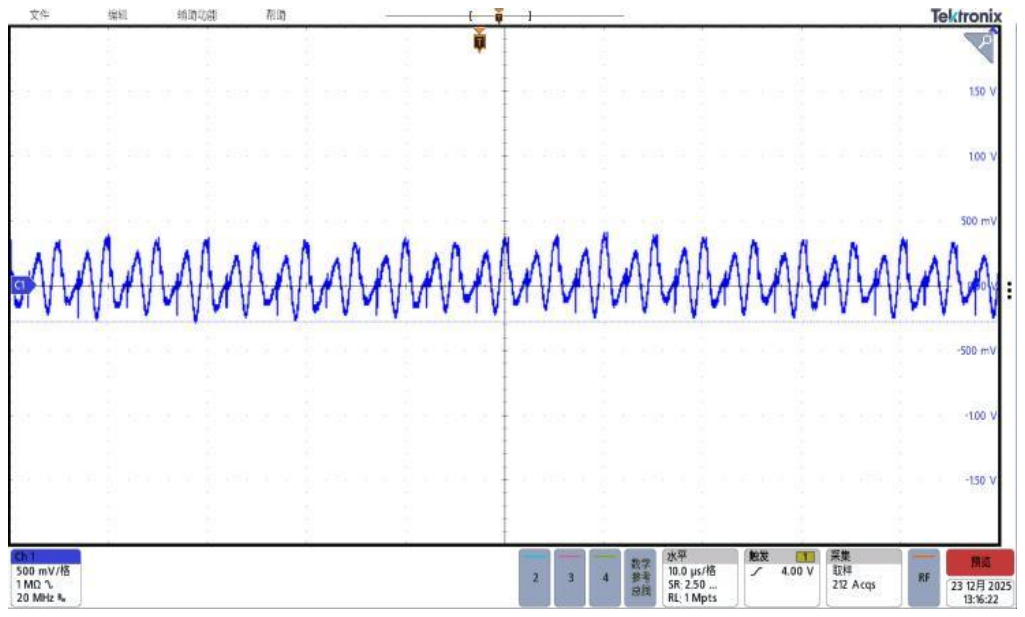Image resolution: width=1025 pixels, height=617 pixels.
Task: Click the C1 channel ground handle
Action: pos(22,285)
